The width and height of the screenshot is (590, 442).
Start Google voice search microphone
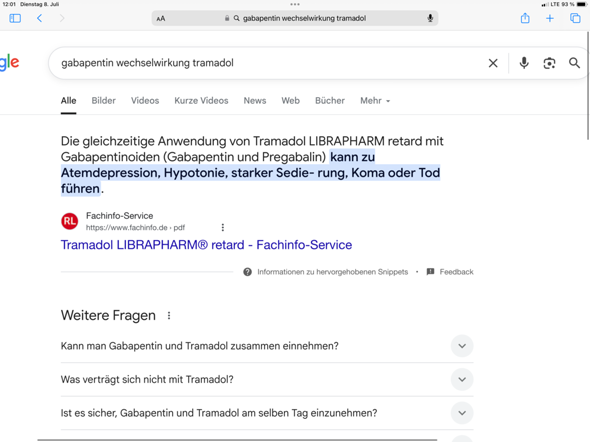coord(524,63)
